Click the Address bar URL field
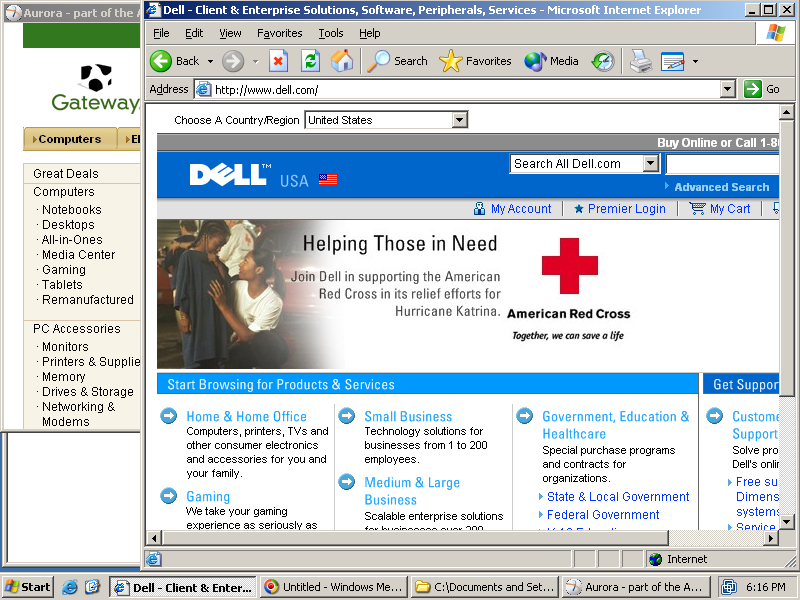Screen dimensions: 800x600 pyautogui.click(x=457, y=89)
